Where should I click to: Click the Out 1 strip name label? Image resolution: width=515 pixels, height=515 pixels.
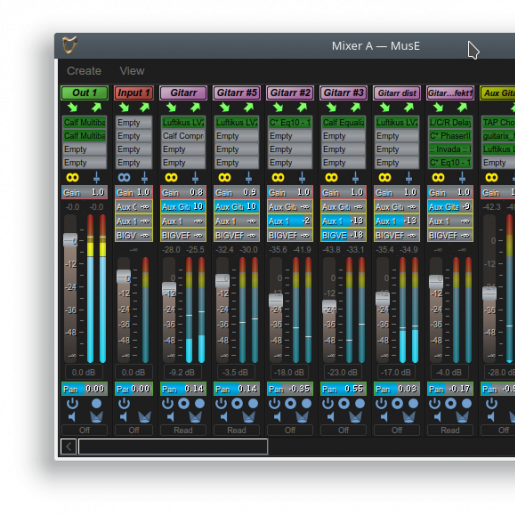84,93
